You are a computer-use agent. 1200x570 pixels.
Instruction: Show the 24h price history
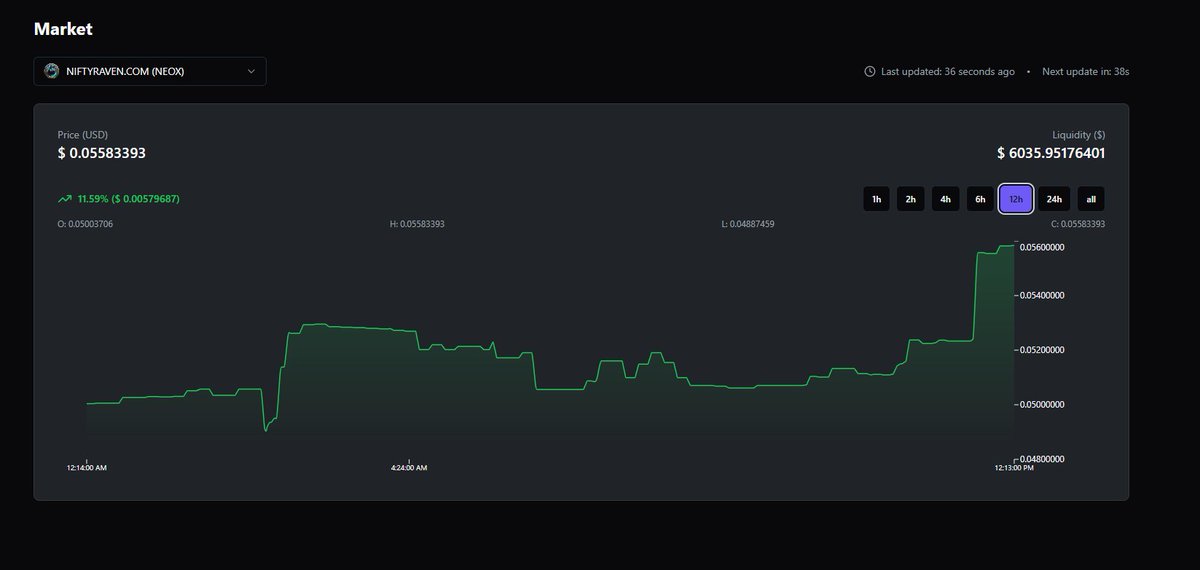1054,199
